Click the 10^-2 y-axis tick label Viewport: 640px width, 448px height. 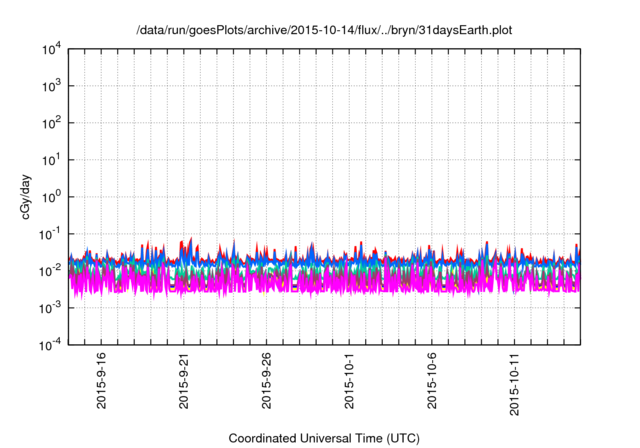(50, 271)
